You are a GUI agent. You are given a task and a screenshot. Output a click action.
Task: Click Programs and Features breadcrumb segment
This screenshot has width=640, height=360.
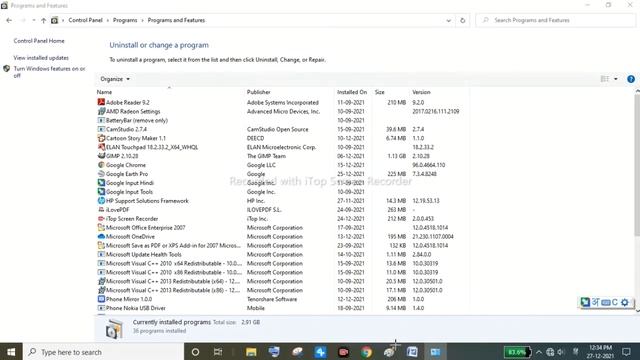pyautogui.click(x=176, y=20)
